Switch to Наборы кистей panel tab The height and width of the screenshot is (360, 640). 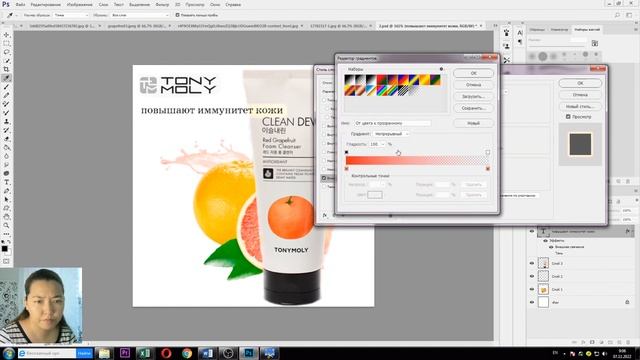587,29
